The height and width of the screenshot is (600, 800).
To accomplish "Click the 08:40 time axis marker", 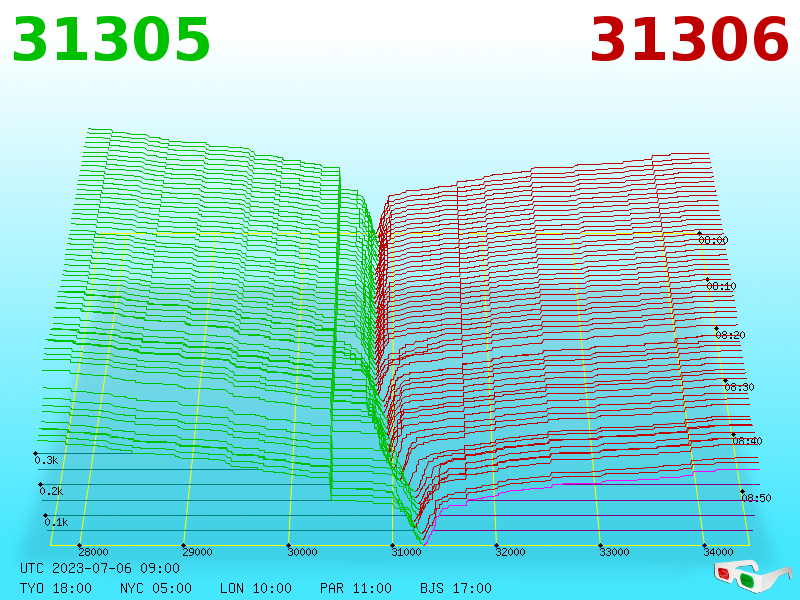I will (x=747, y=441).
